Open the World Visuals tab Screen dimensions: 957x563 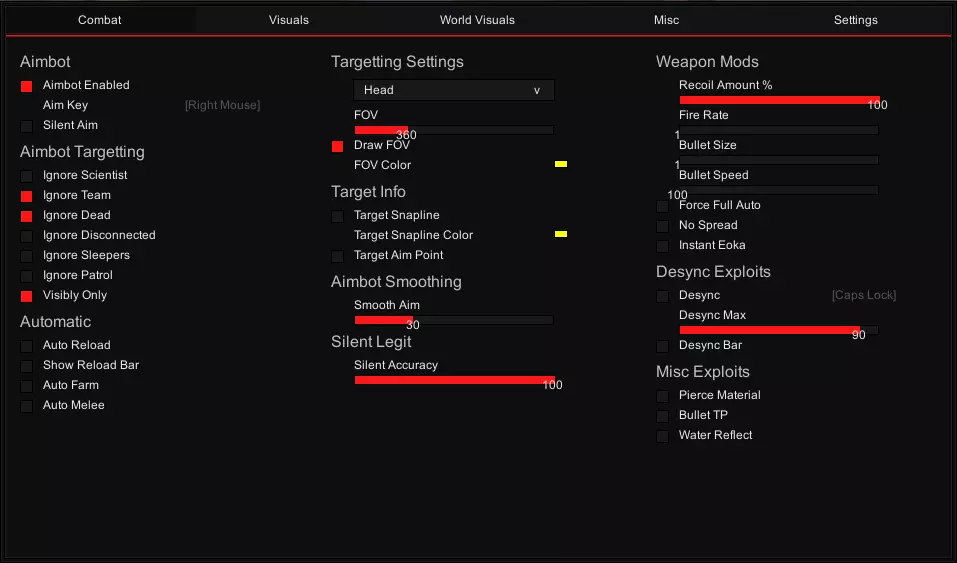click(477, 20)
